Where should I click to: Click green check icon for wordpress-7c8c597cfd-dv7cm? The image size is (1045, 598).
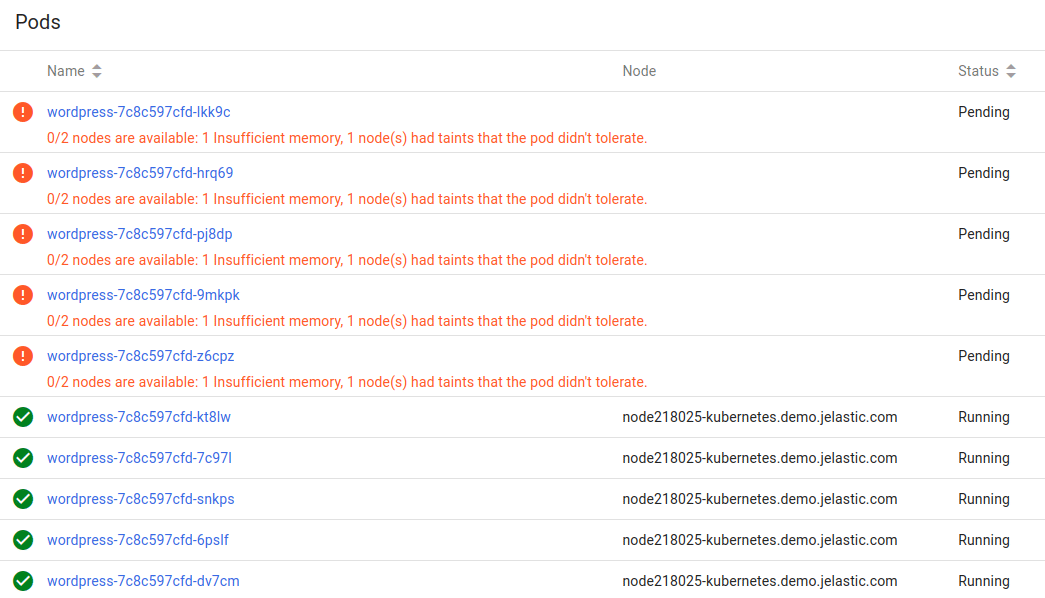23,581
